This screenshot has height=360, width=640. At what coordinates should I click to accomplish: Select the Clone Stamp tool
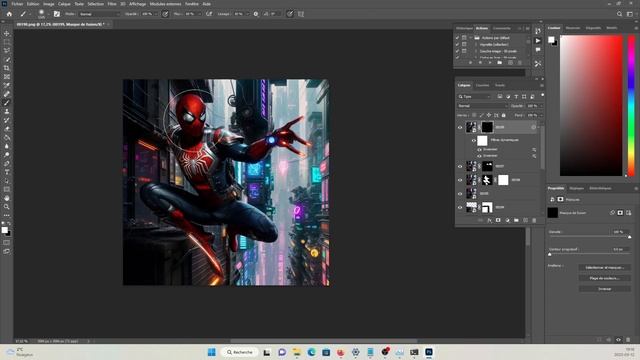point(7,111)
